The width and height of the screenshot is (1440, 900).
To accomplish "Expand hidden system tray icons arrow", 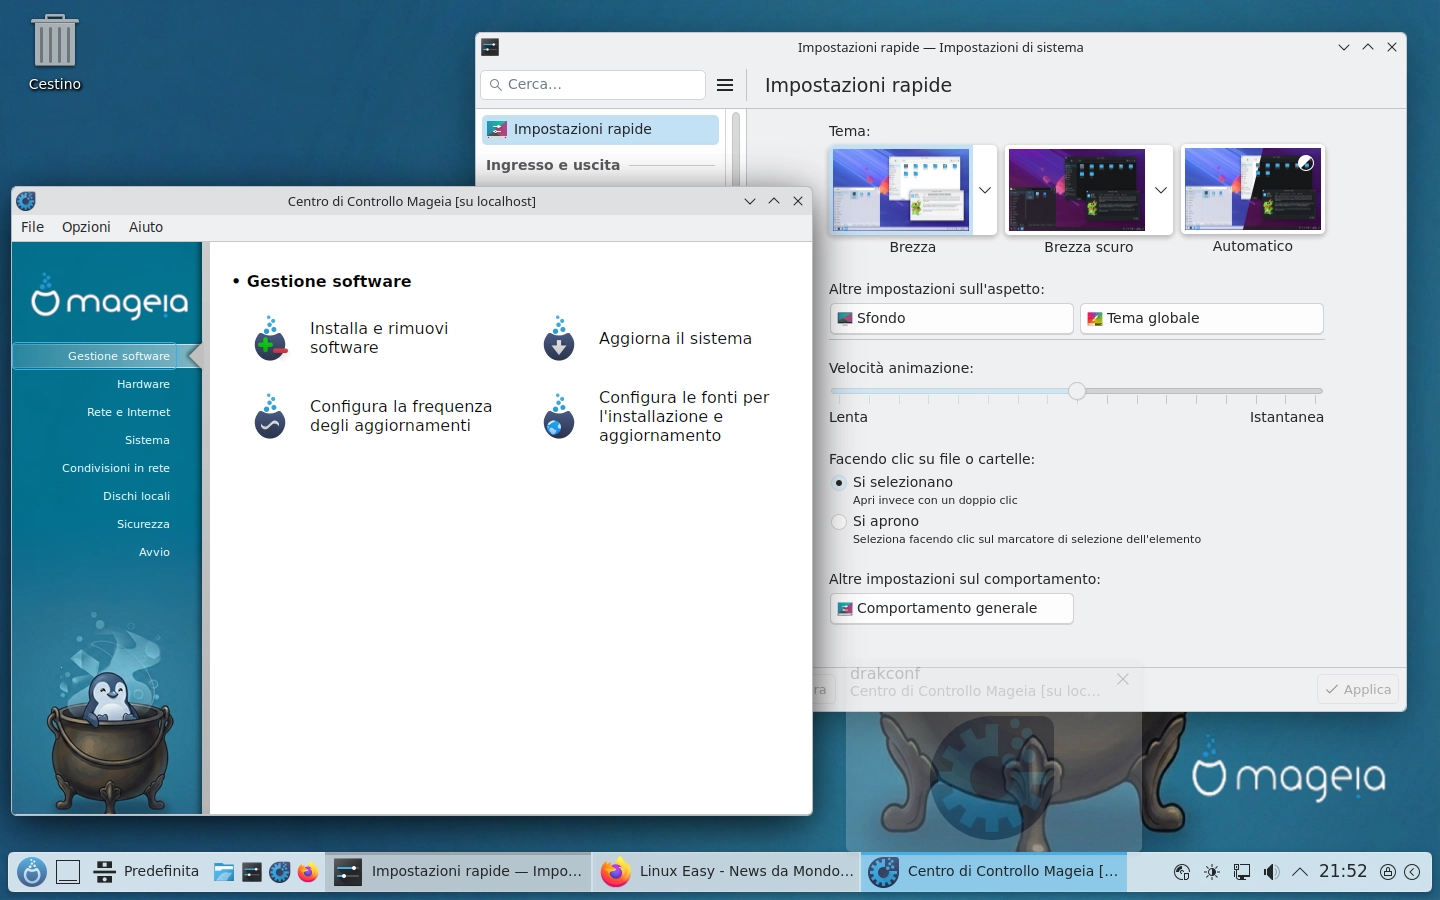I will [x=1300, y=872].
